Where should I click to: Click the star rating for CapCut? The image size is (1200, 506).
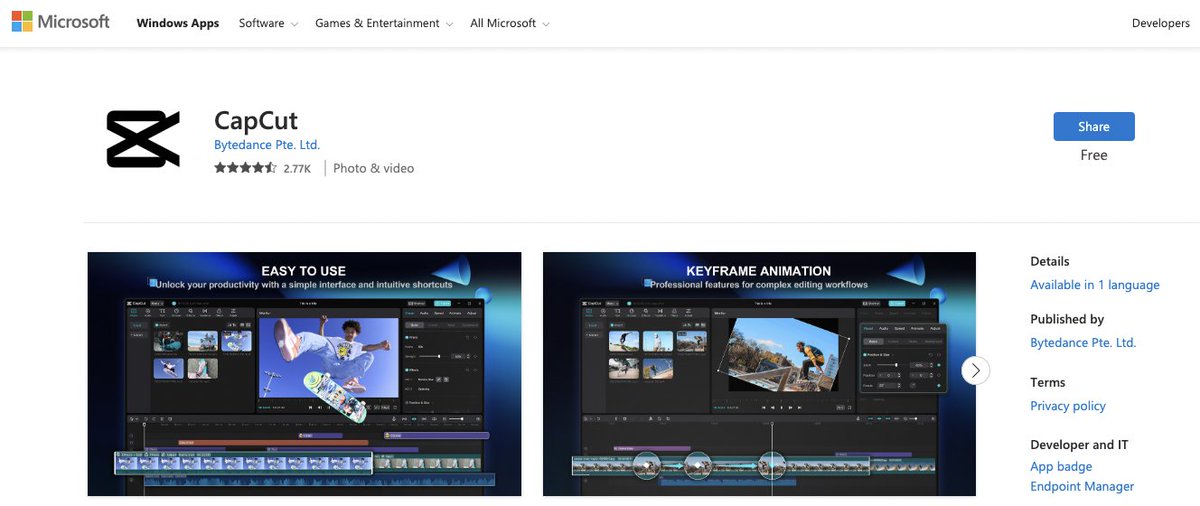click(x=245, y=168)
